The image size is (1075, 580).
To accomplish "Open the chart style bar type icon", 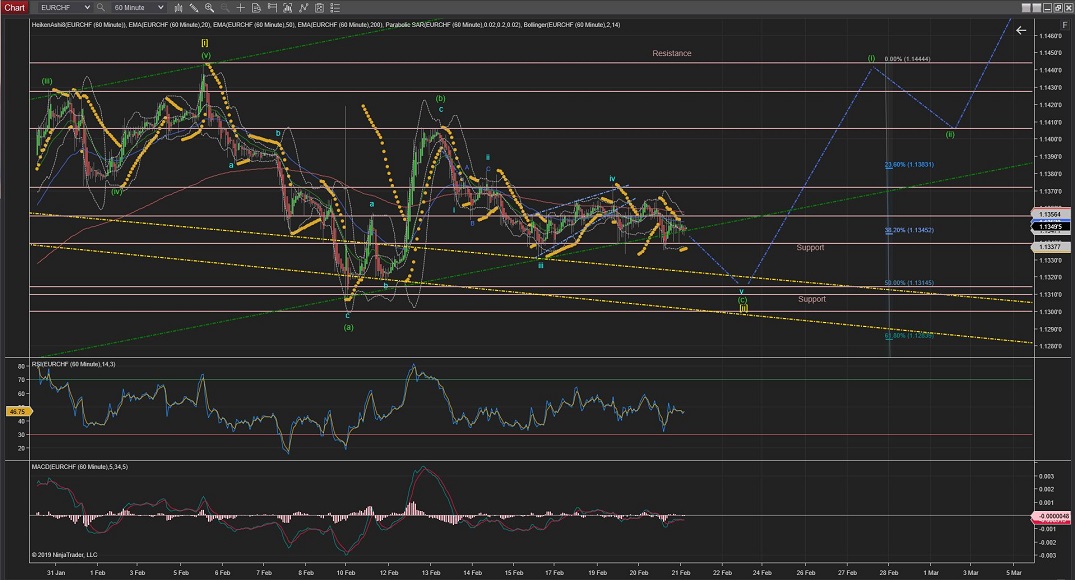I will point(178,7).
